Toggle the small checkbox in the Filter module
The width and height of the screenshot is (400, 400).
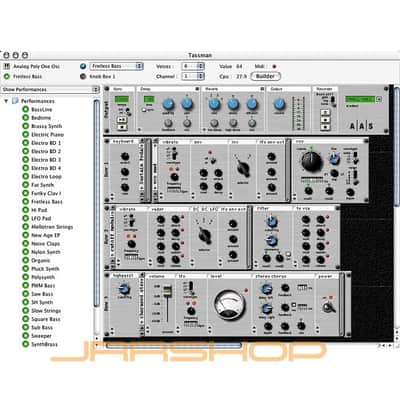click(x=288, y=254)
